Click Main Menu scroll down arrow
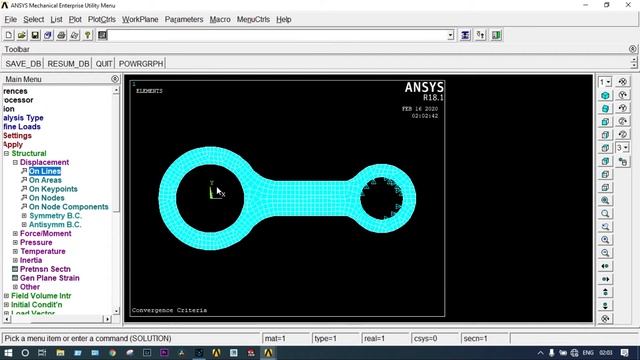Image resolution: width=640 pixels, height=360 pixels. [116, 311]
